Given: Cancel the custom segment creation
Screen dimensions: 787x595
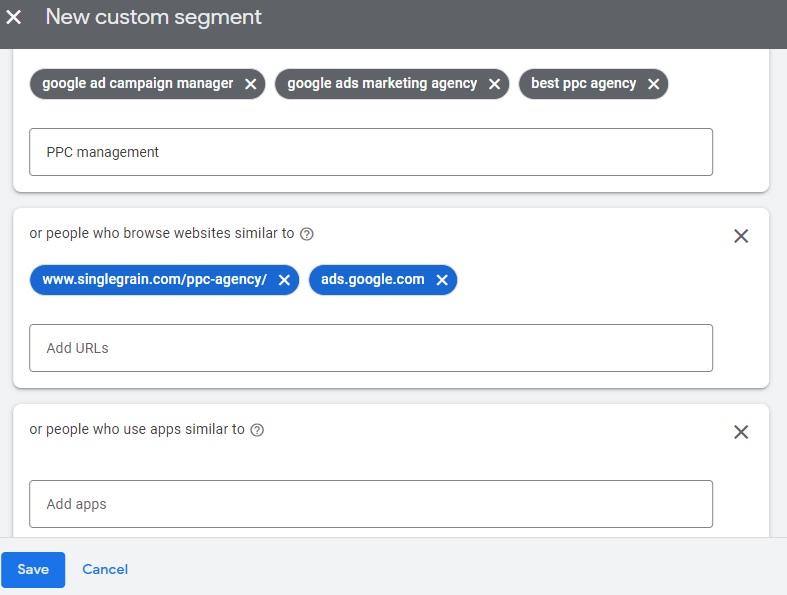Looking at the screenshot, I should click(x=105, y=569).
